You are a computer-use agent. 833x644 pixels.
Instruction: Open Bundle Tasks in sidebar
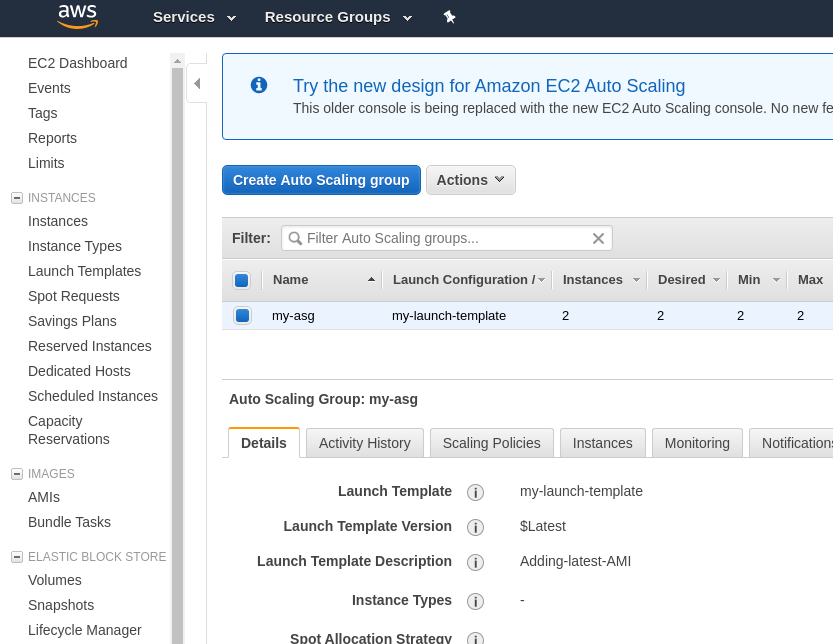pyautogui.click(x=70, y=522)
